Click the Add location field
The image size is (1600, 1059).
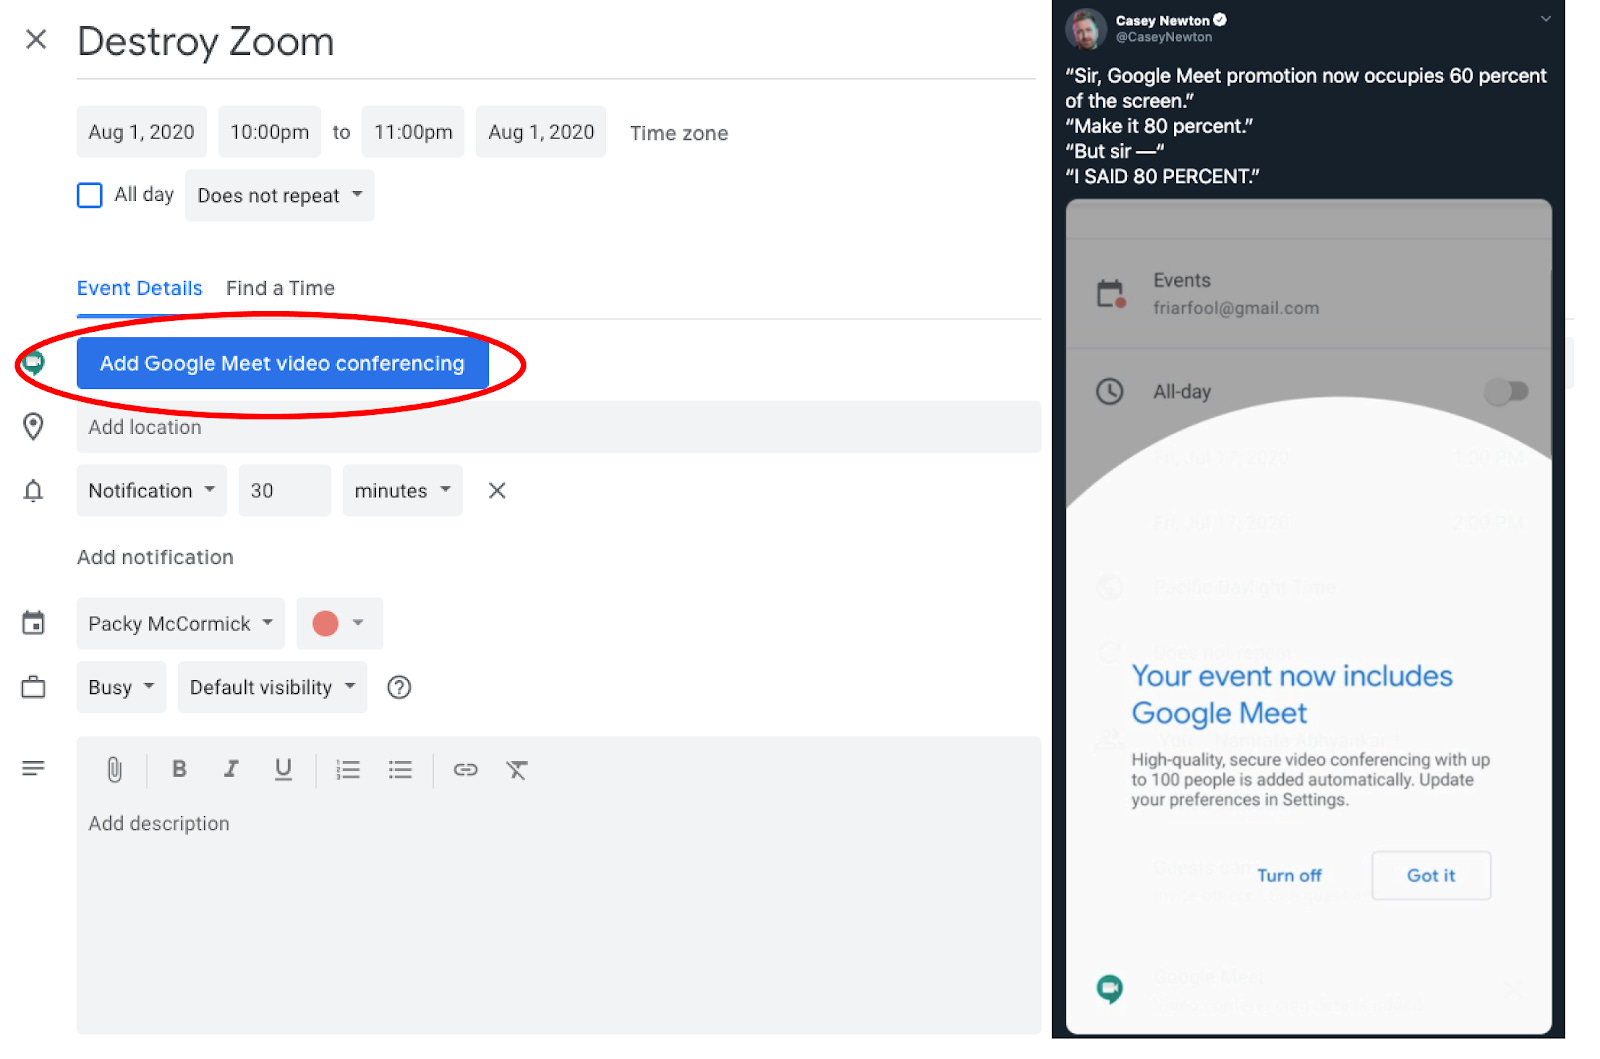(x=559, y=427)
